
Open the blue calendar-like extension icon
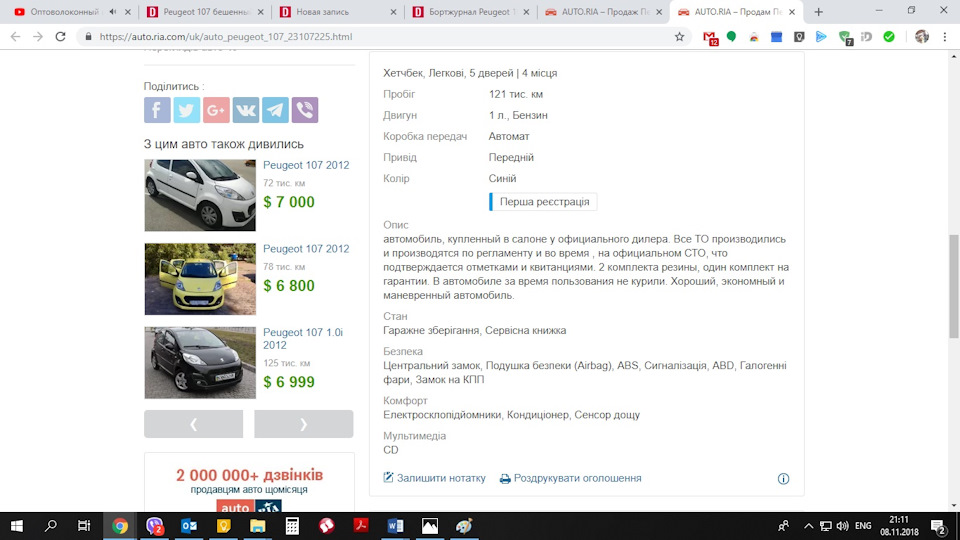click(x=776, y=37)
